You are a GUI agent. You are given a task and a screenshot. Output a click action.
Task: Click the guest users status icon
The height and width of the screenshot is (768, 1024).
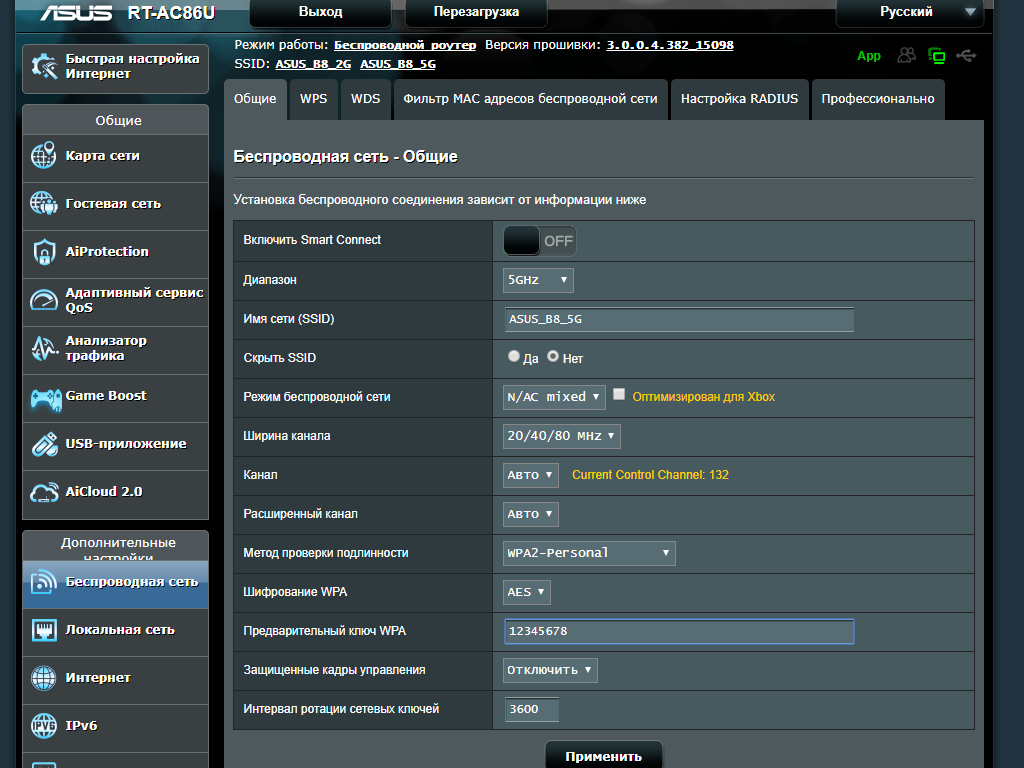[x=906, y=55]
